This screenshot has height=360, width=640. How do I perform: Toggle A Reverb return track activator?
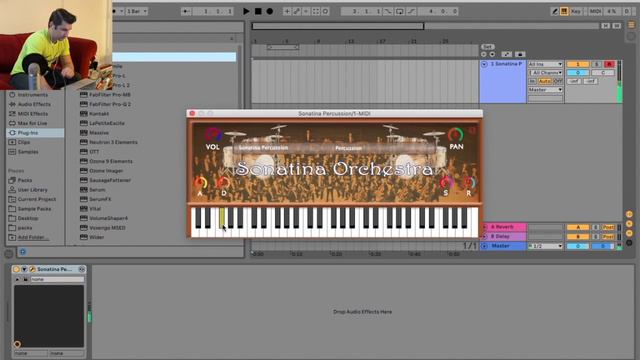[x=578, y=227]
